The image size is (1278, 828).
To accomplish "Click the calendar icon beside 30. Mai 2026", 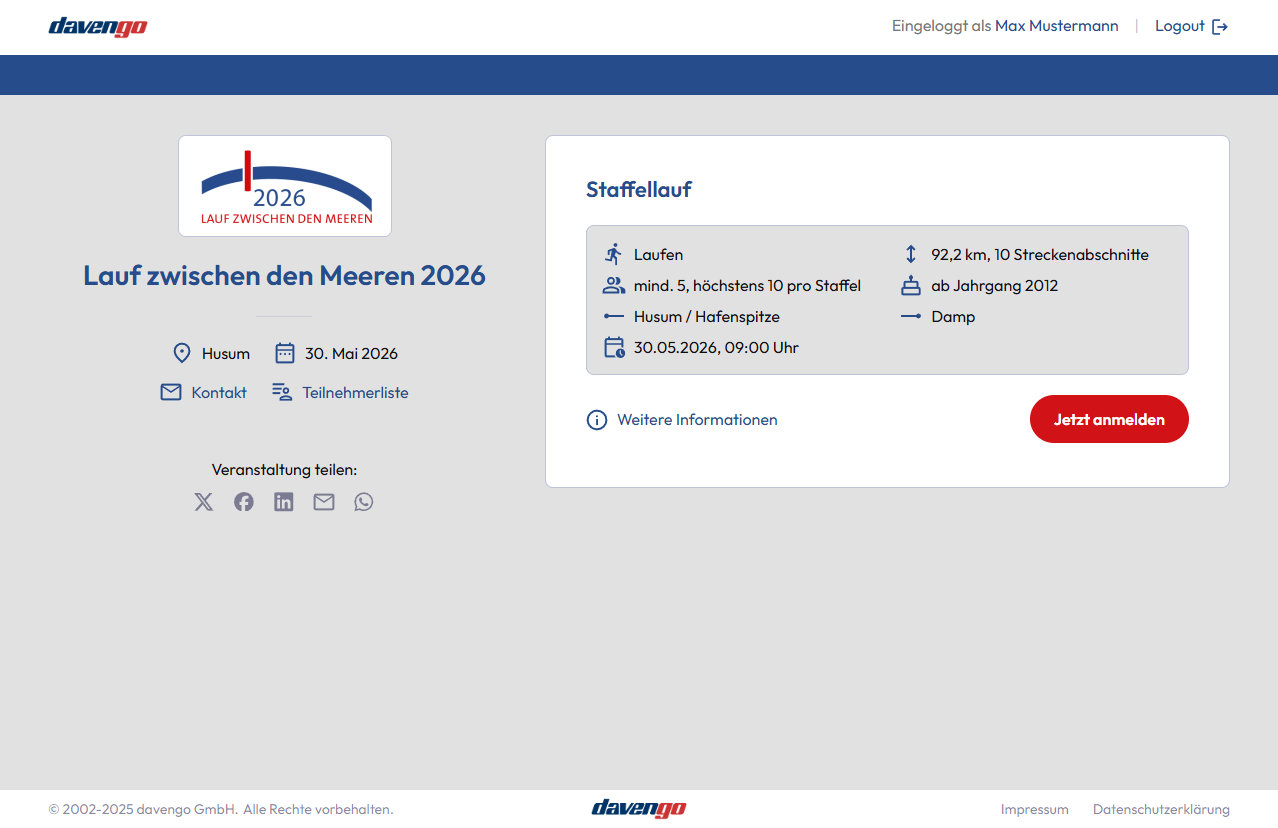I will point(284,352).
